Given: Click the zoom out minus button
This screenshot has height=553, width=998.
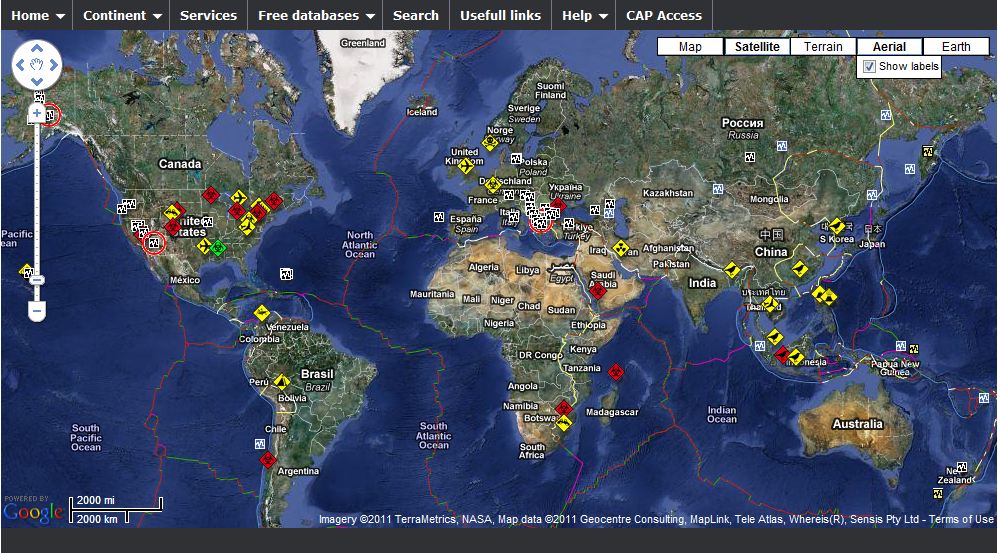Looking at the screenshot, I should click(37, 312).
